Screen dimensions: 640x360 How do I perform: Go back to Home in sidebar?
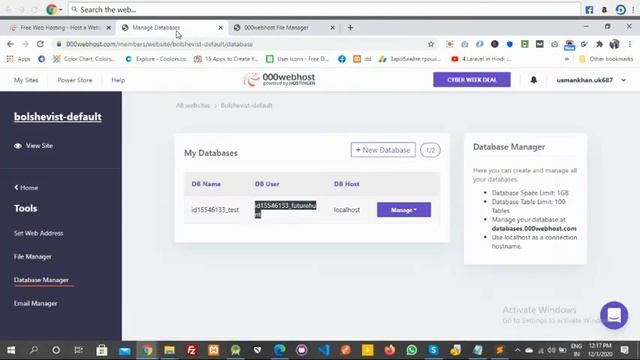coord(26,188)
